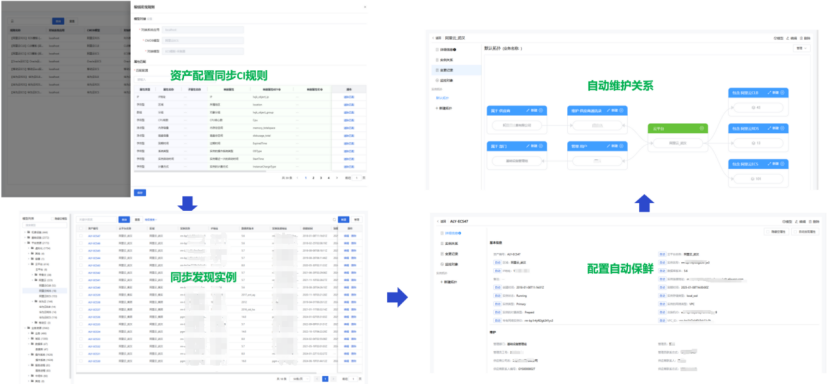
Task: Tick the checkbox on the ALY-EC545 row
Action: coord(81,250)
